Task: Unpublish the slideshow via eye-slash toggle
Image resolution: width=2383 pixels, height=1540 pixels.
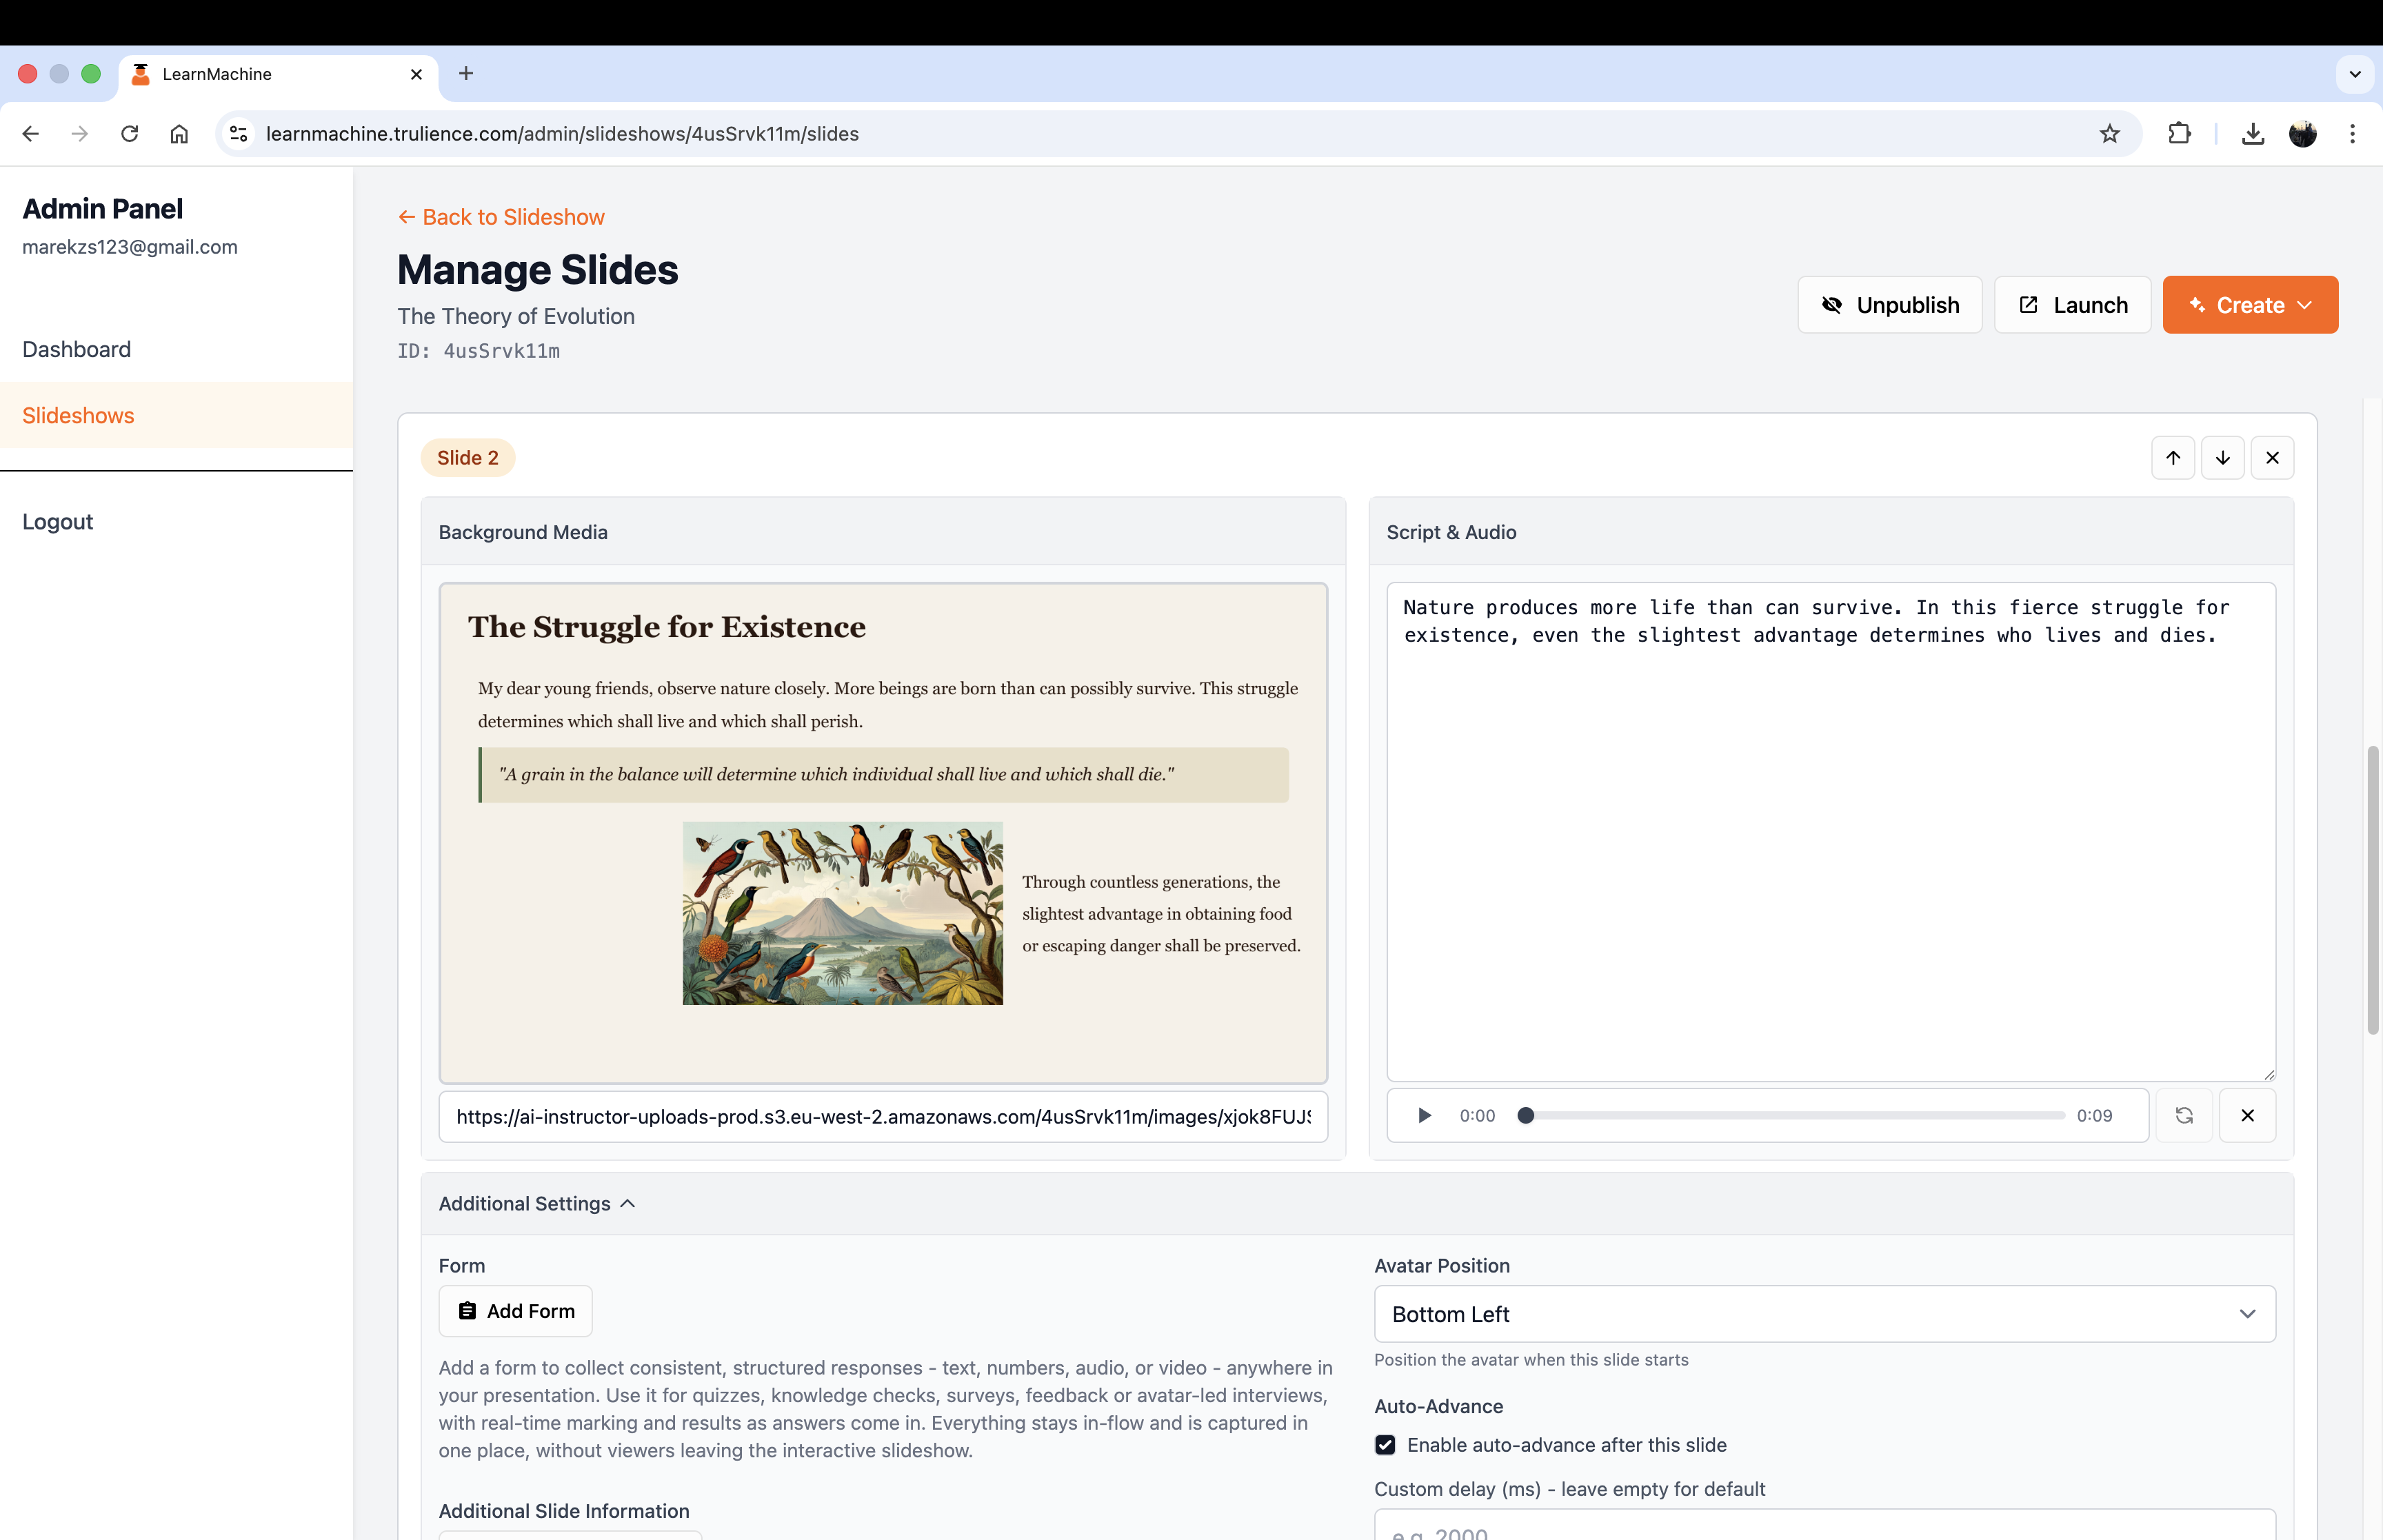Action: tap(1888, 305)
